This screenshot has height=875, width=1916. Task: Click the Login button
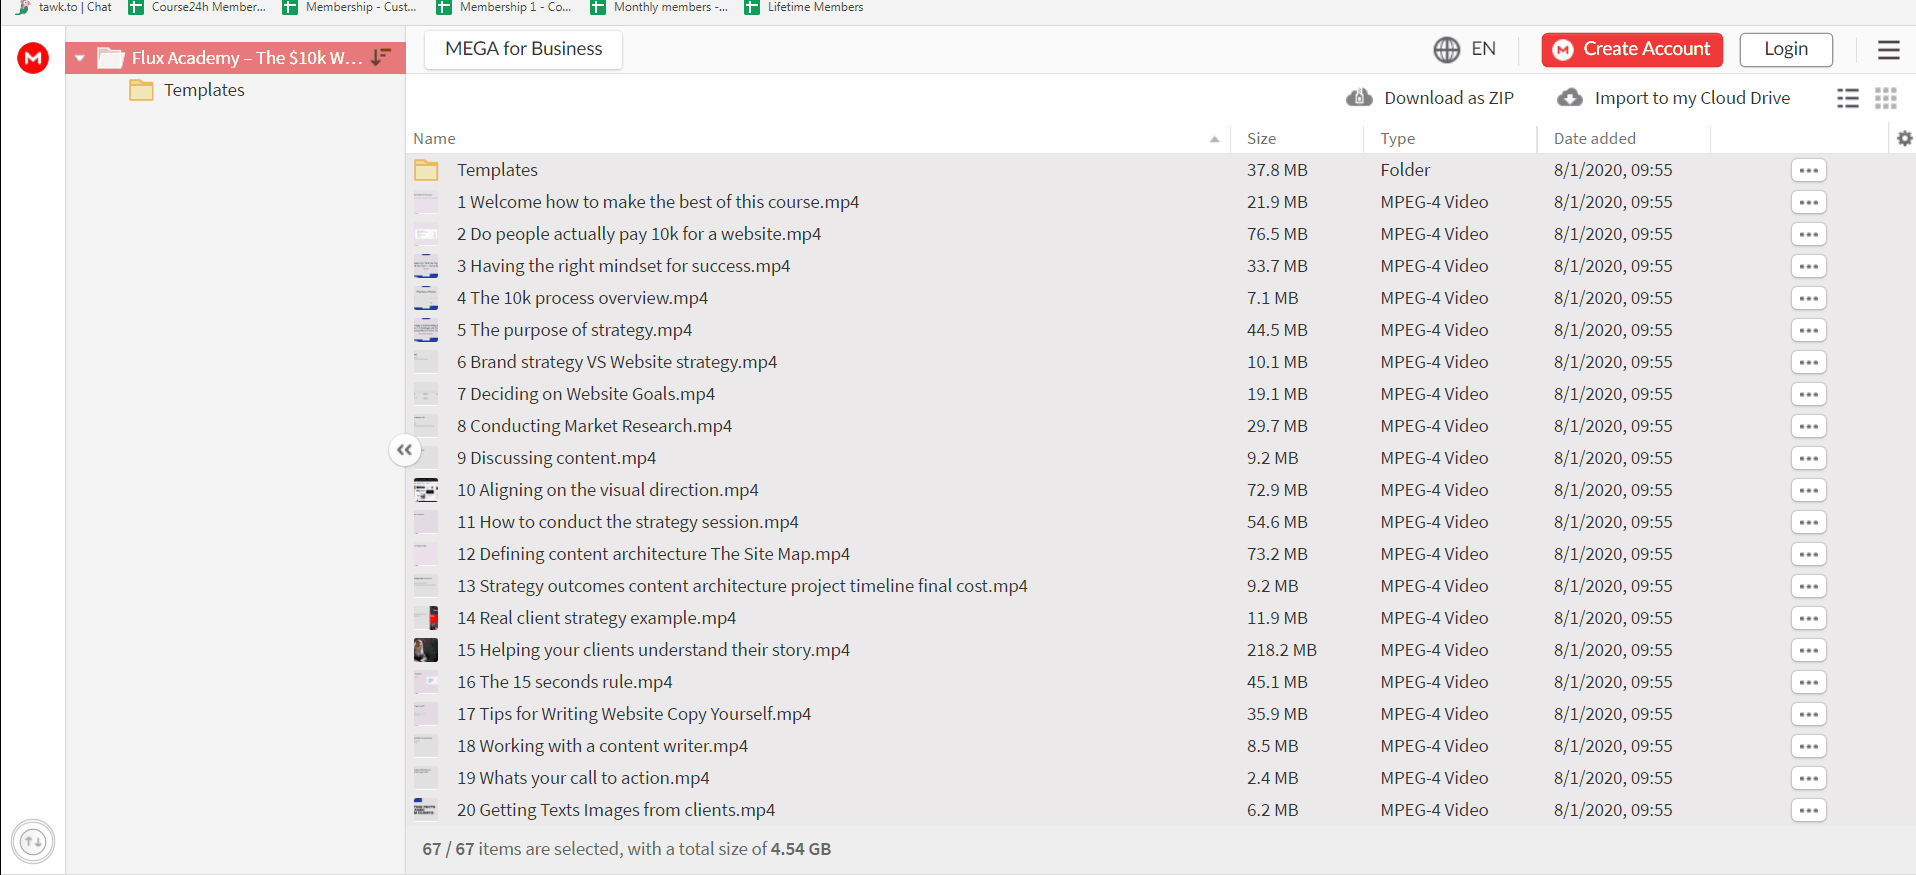click(1786, 50)
